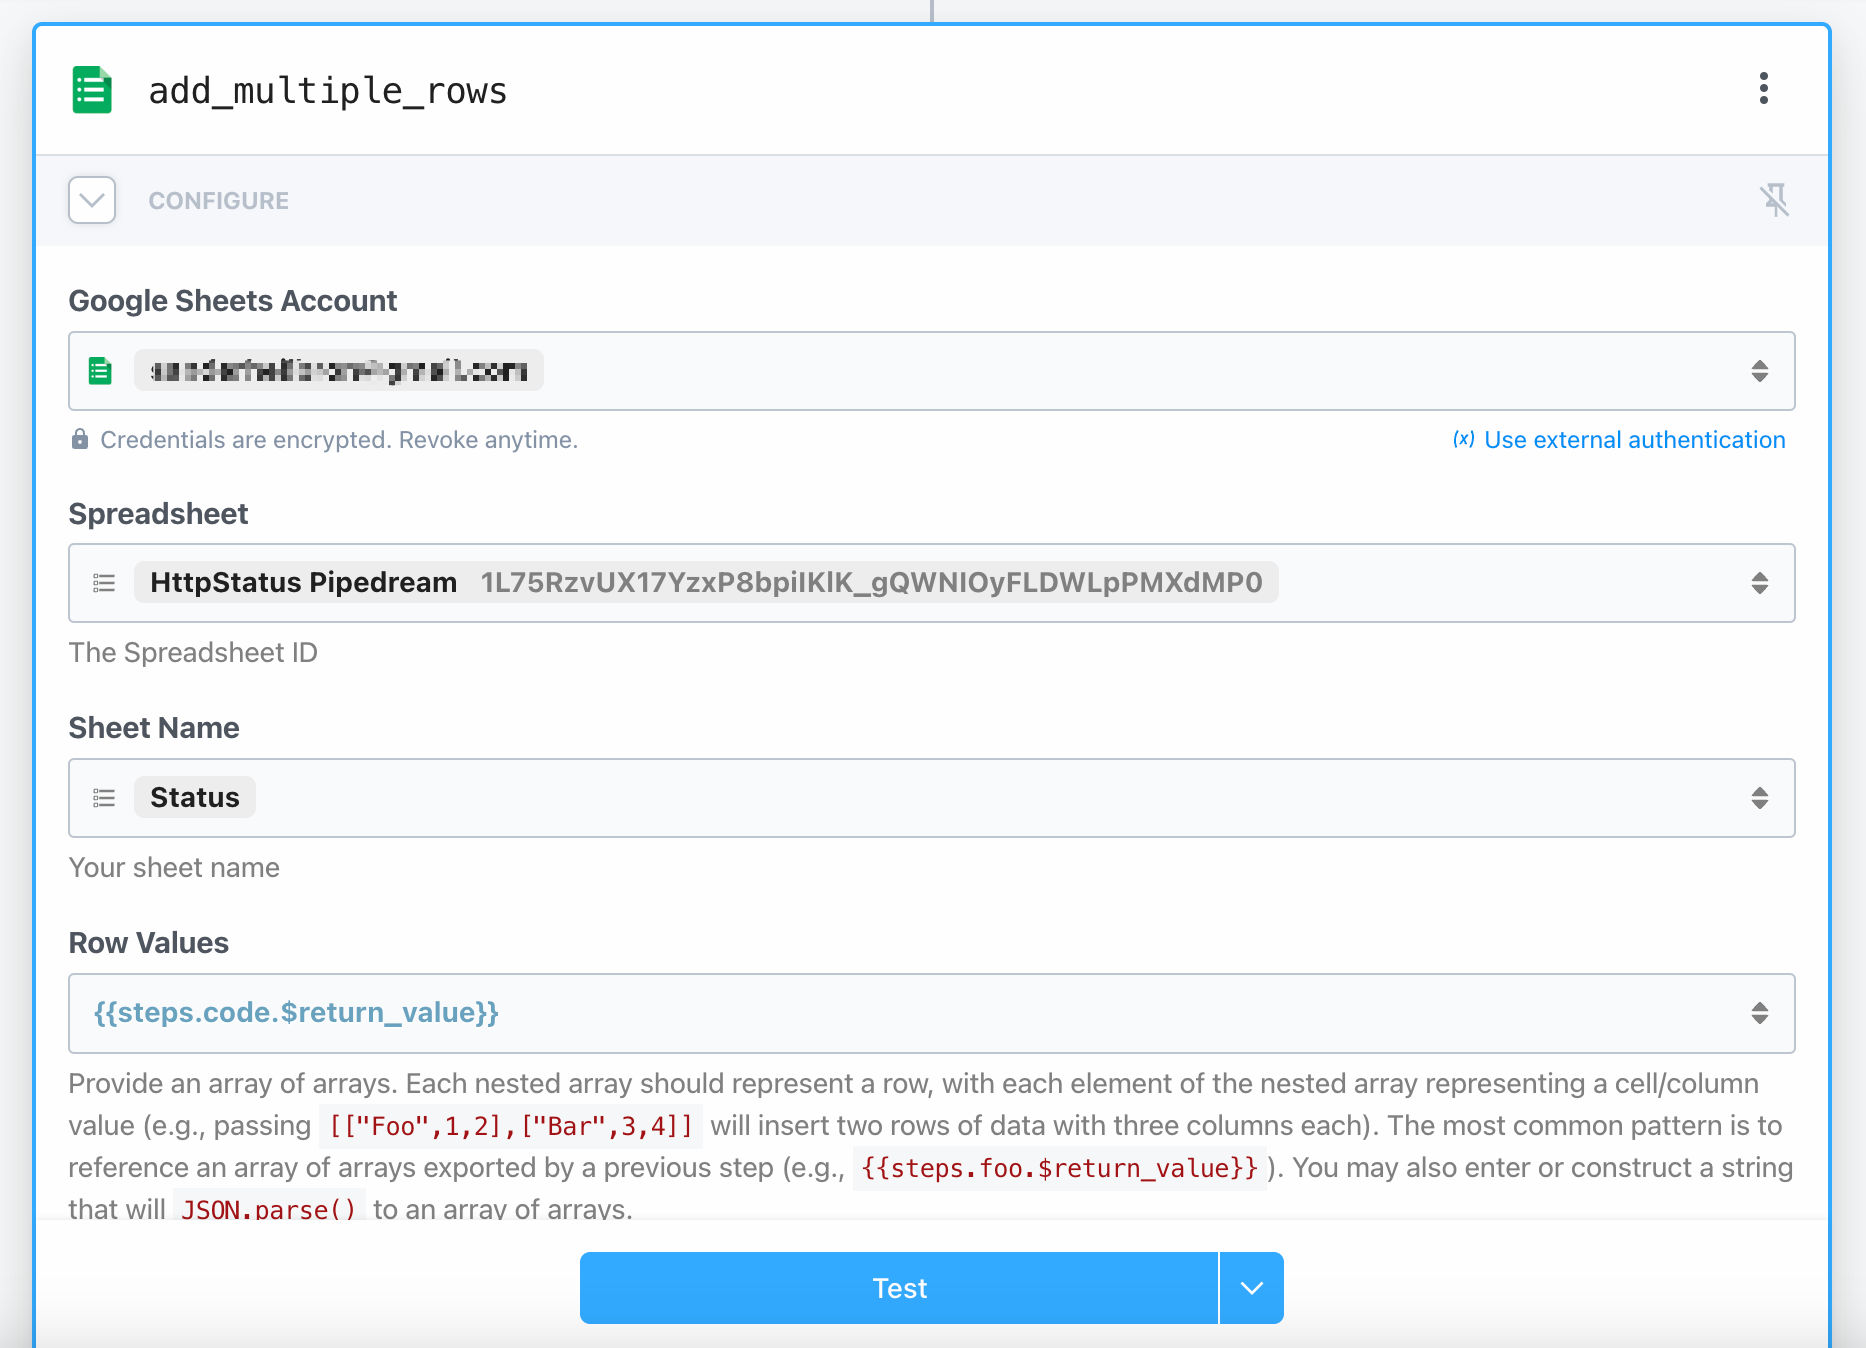The height and width of the screenshot is (1348, 1866).
Task: Click the pin icon in Configure header
Action: (x=1775, y=200)
